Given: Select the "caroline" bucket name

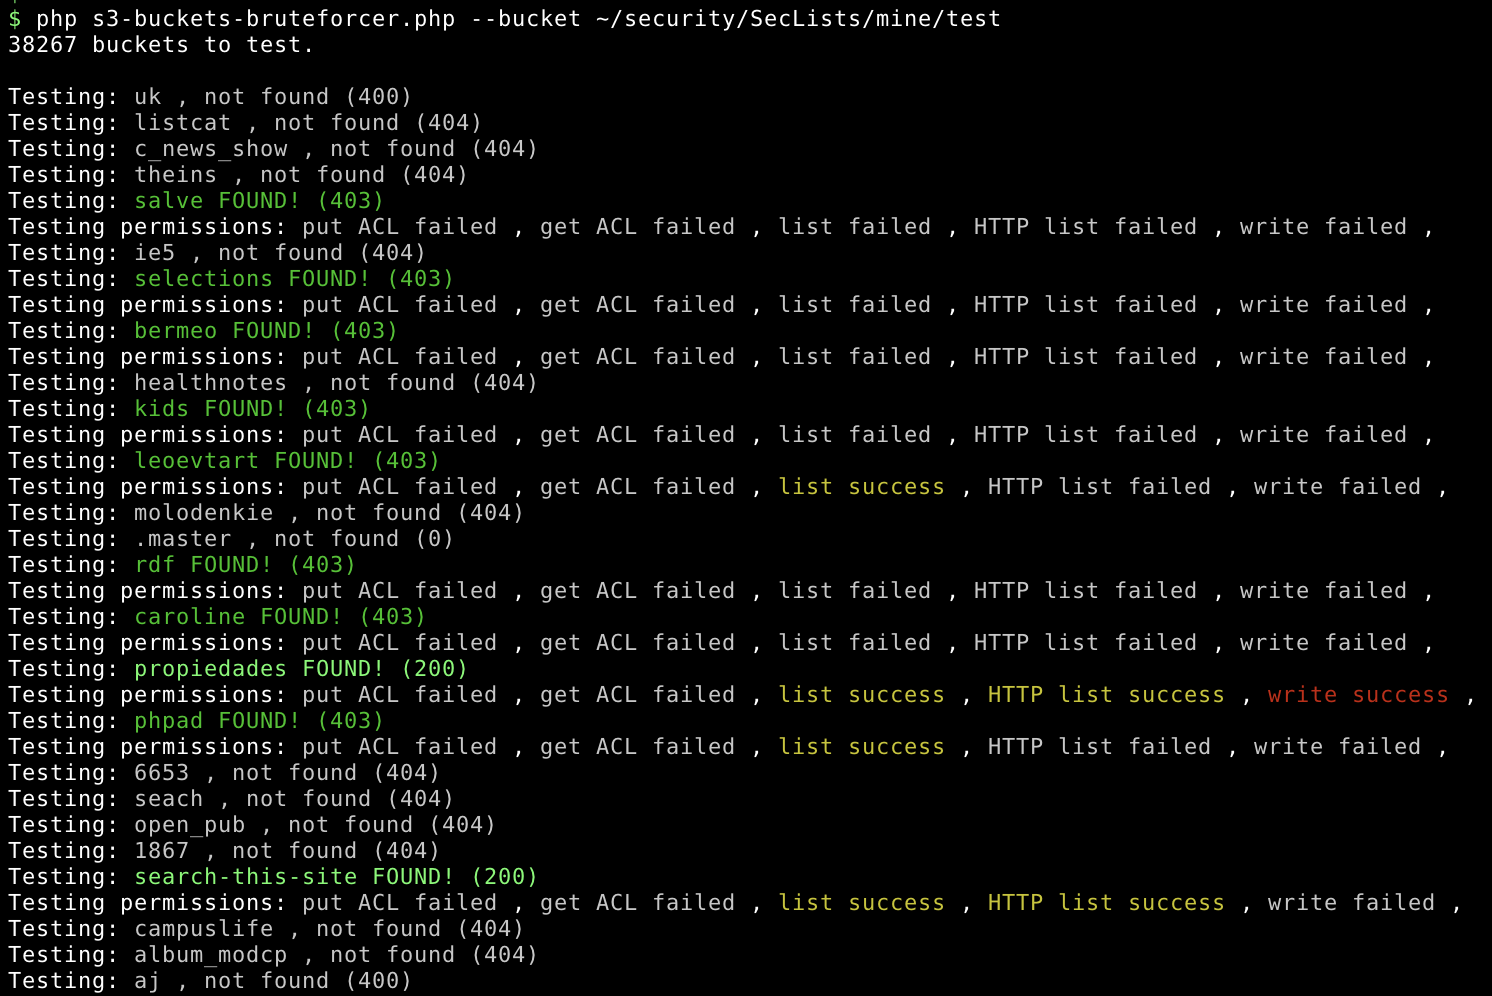Looking at the screenshot, I should [x=189, y=617].
